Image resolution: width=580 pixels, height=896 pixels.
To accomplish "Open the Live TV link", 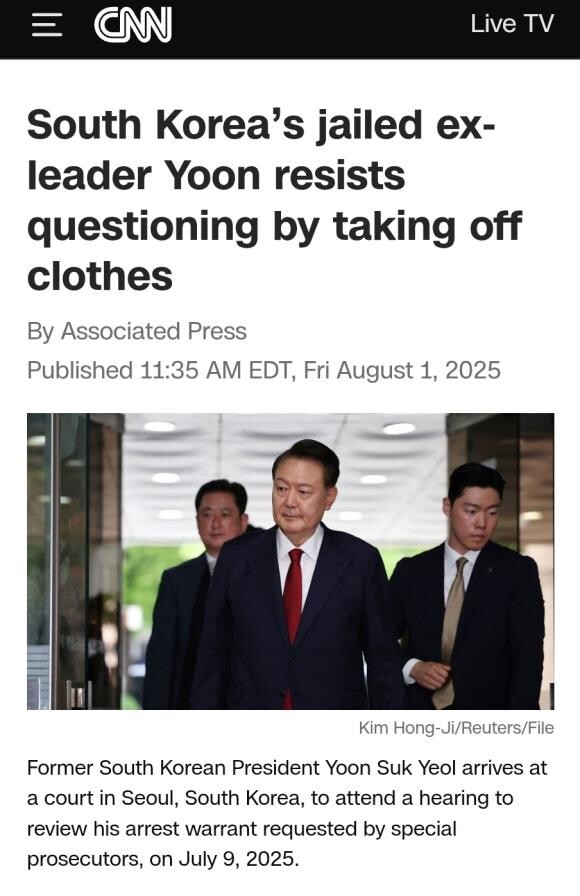I will coord(512,24).
